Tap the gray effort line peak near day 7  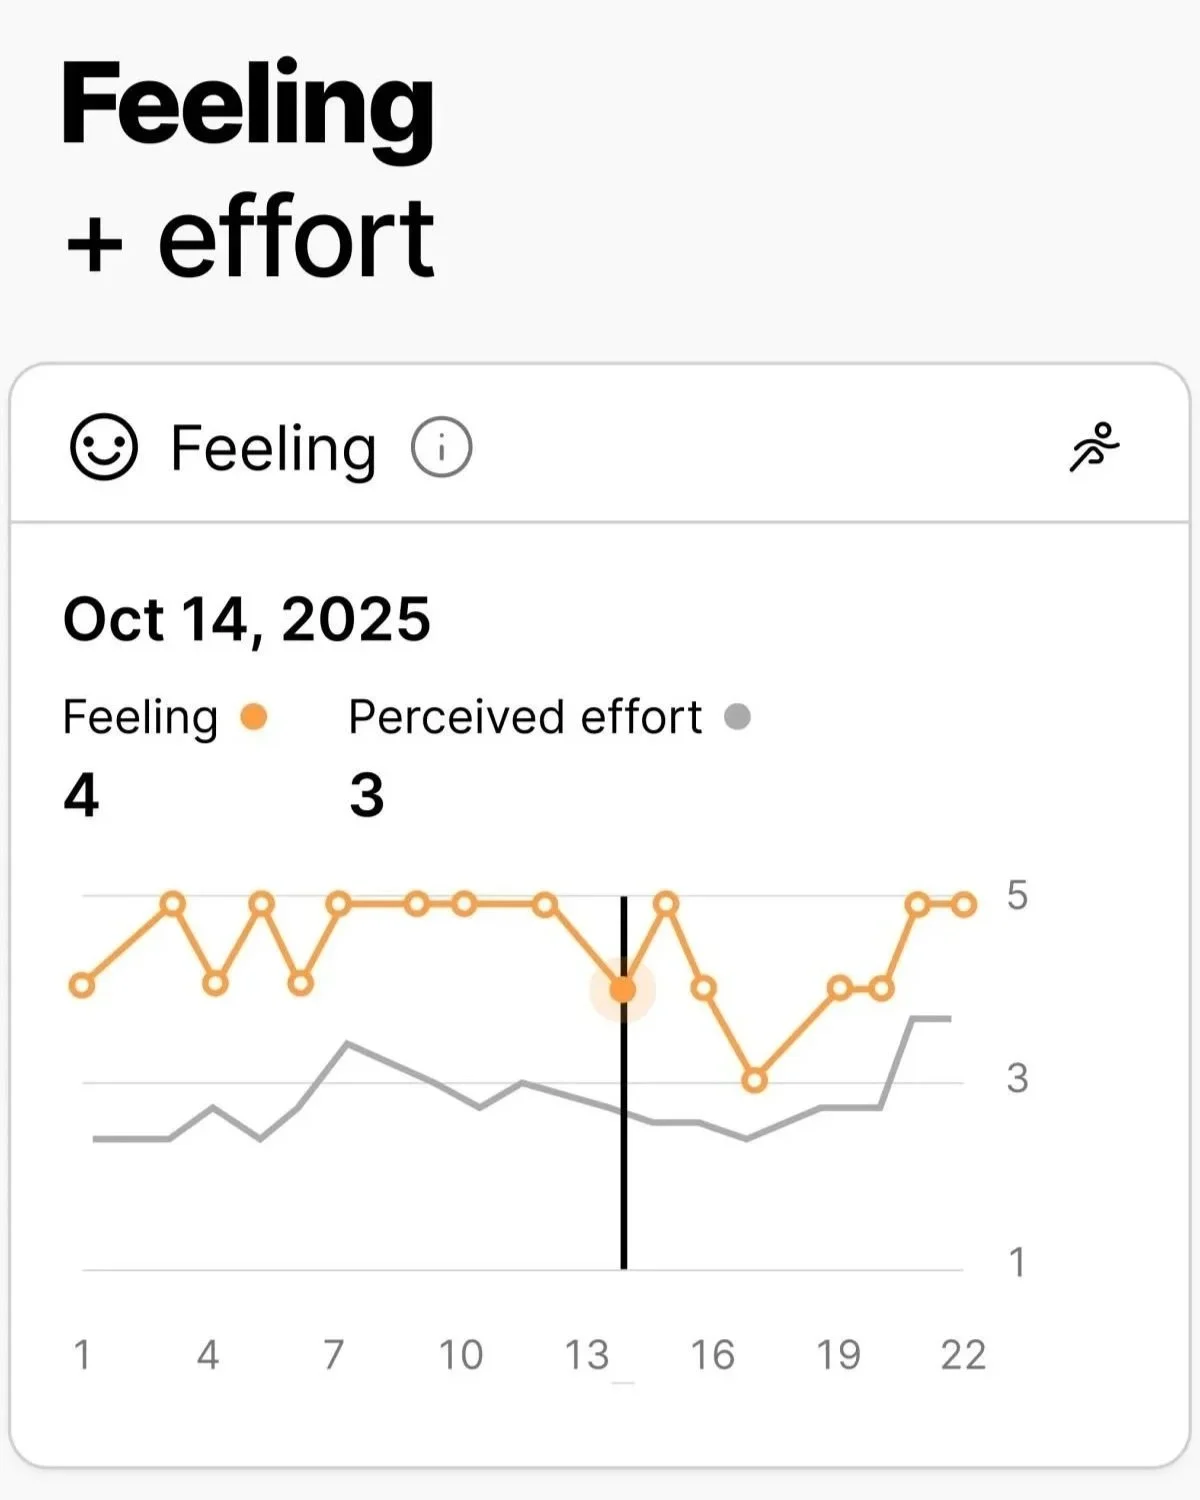[347, 1043]
